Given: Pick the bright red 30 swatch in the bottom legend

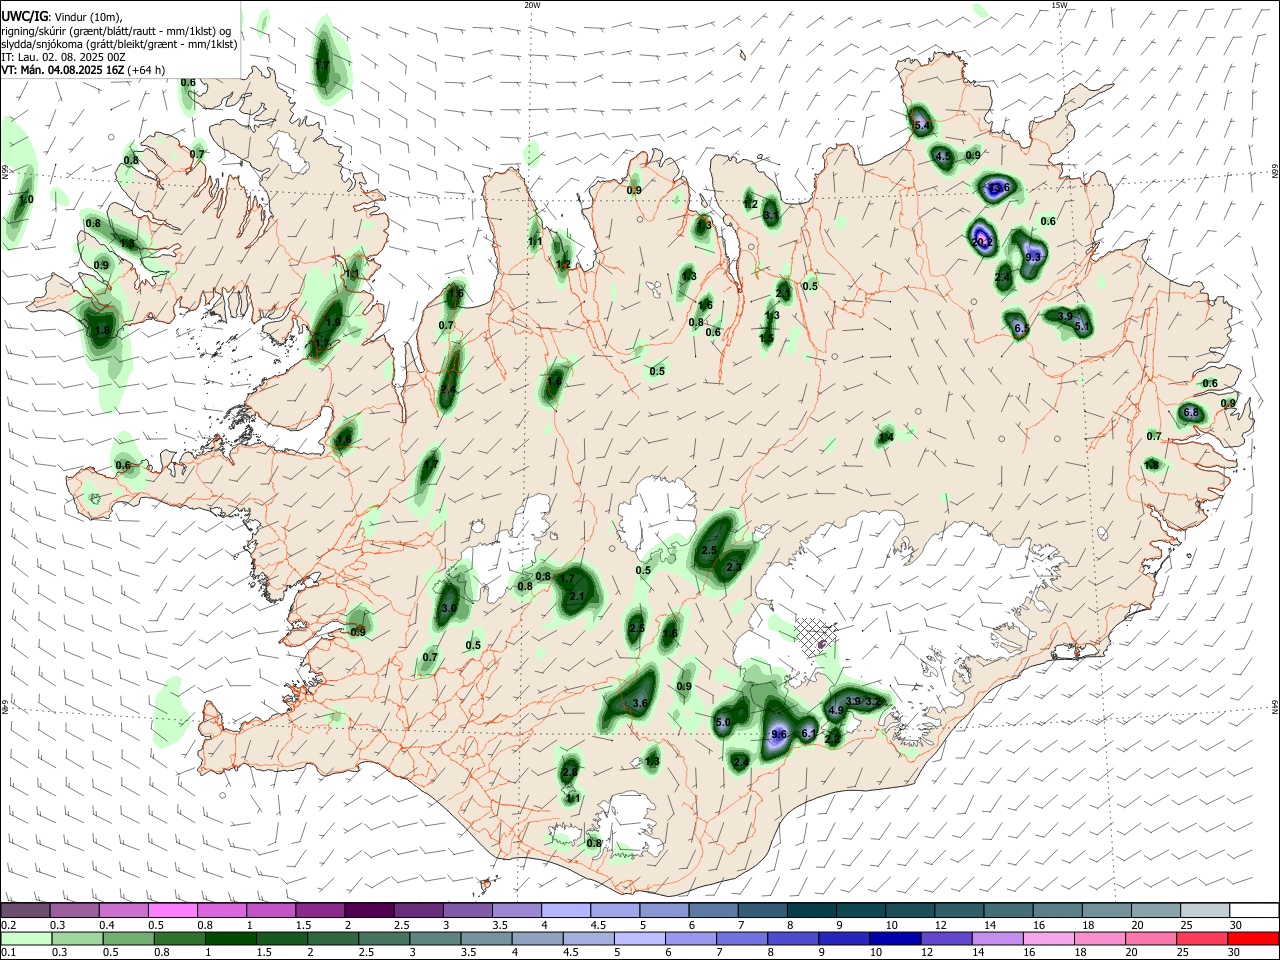Looking at the screenshot, I should (1253, 938).
